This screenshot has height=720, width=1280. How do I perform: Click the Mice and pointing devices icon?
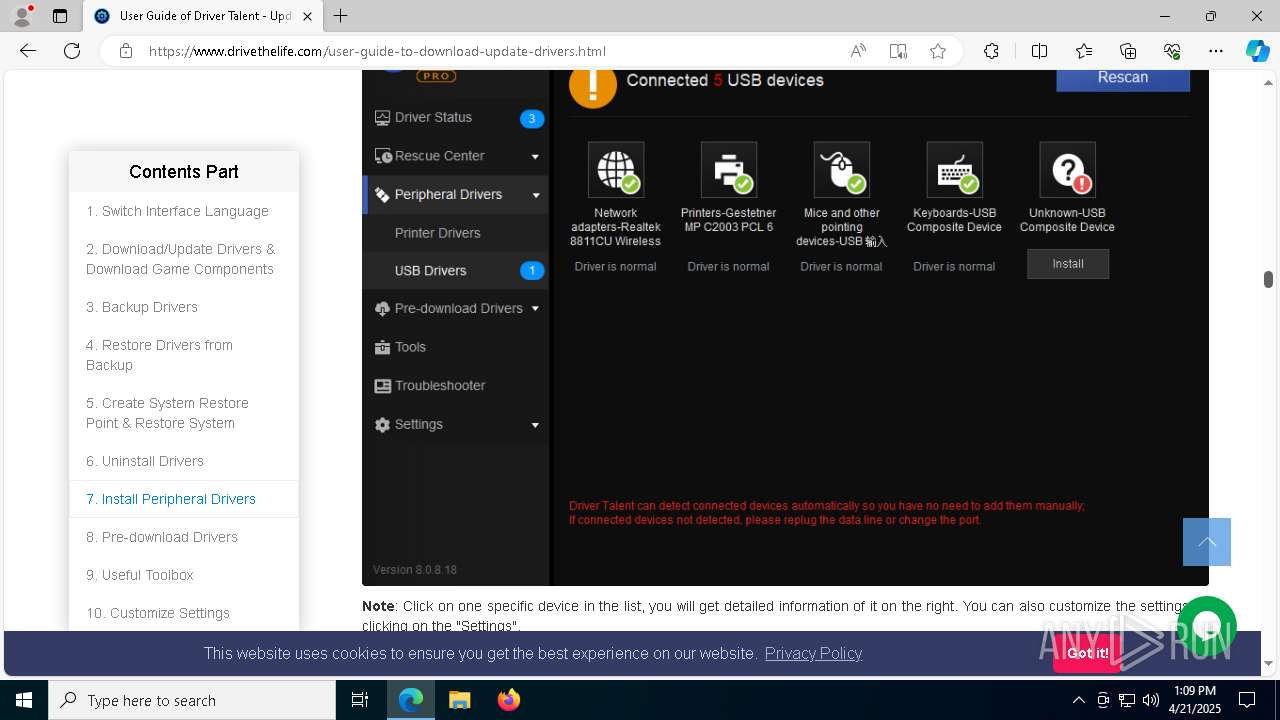click(x=842, y=169)
